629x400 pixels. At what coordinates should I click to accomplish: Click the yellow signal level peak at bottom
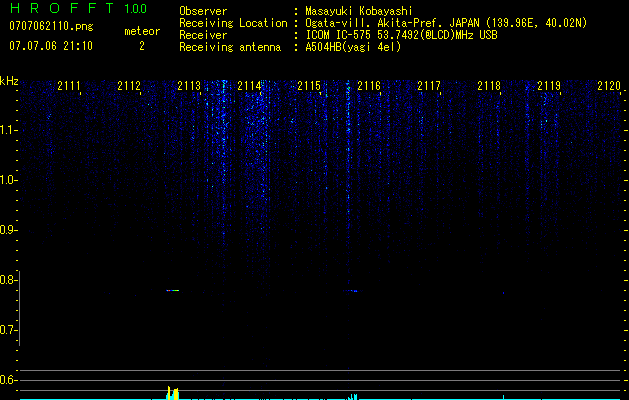tap(172, 393)
